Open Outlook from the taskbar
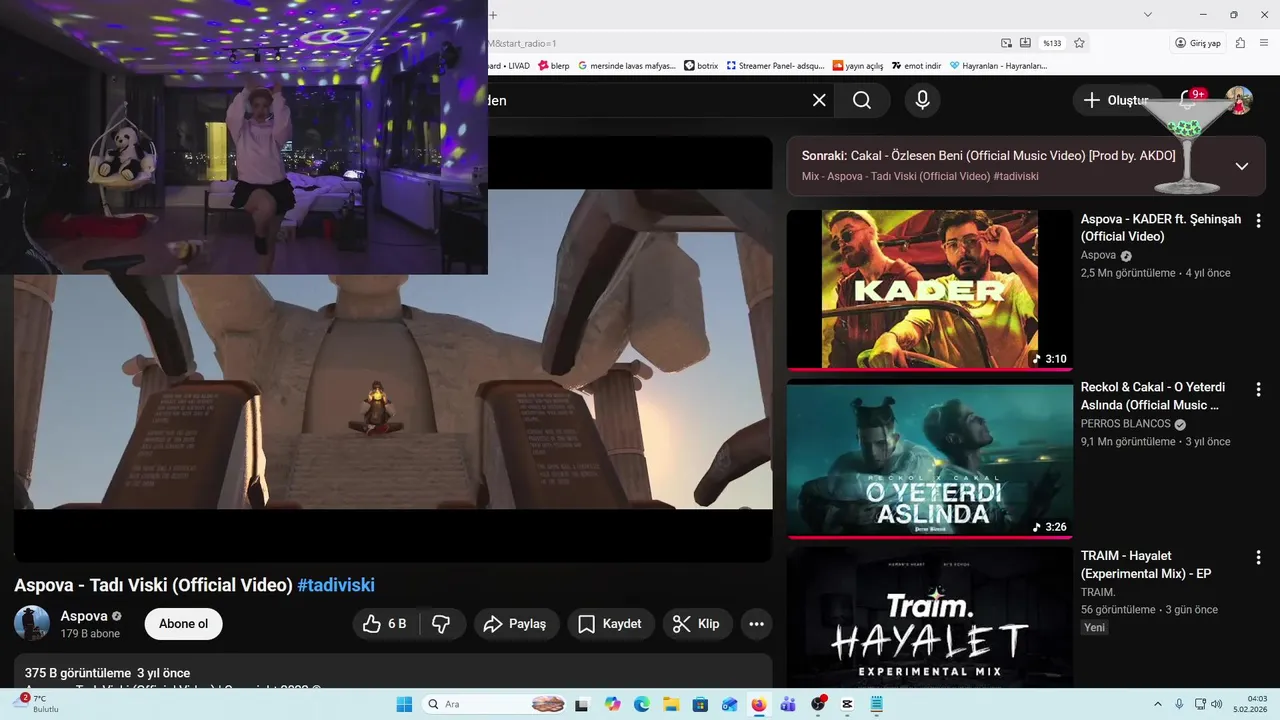 click(730, 704)
